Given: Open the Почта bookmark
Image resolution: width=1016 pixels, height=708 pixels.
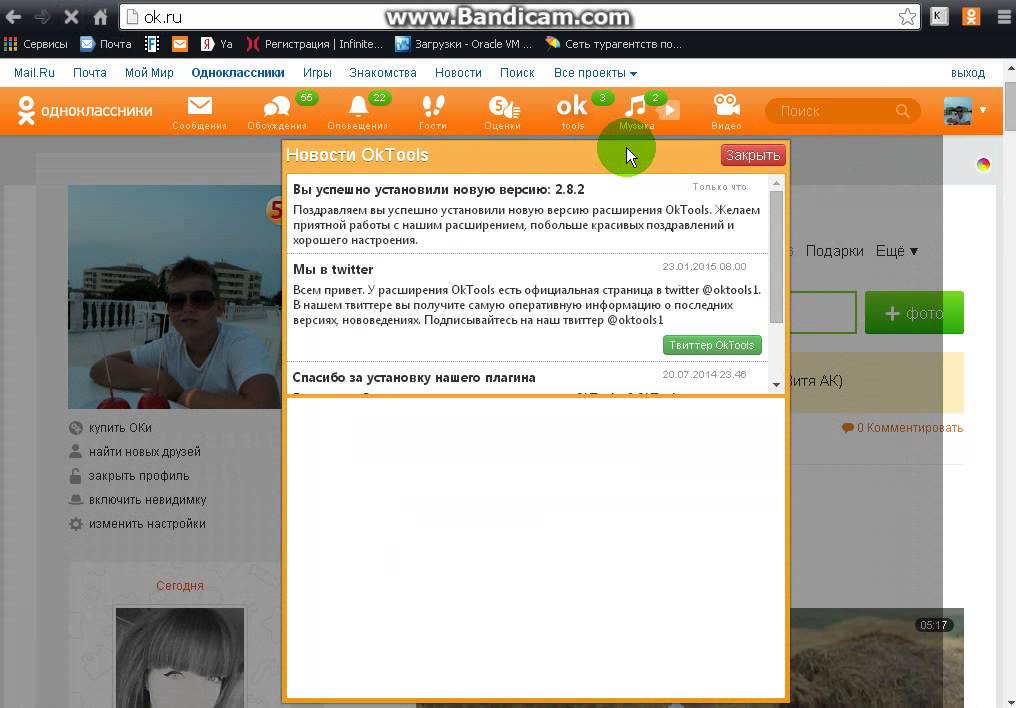Looking at the screenshot, I should click(x=106, y=44).
